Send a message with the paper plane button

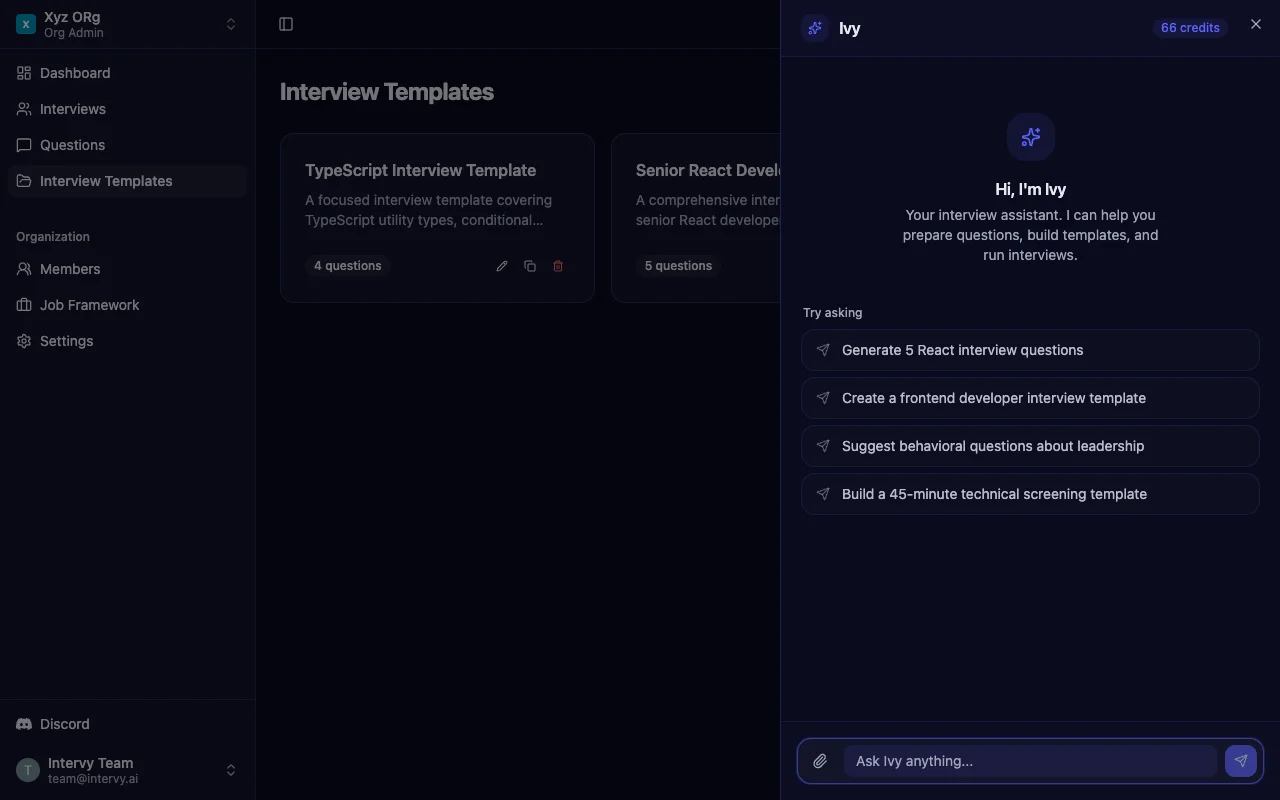point(1240,761)
